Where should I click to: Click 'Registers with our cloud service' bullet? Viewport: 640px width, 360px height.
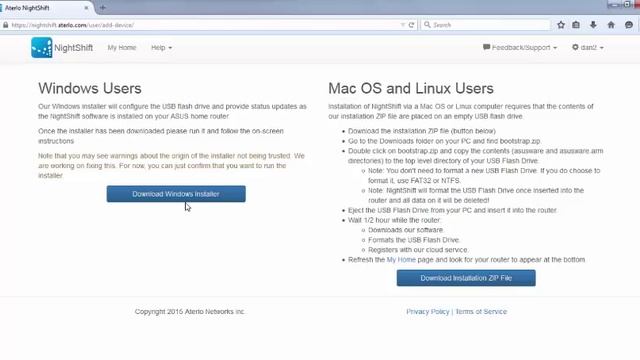click(418, 250)
